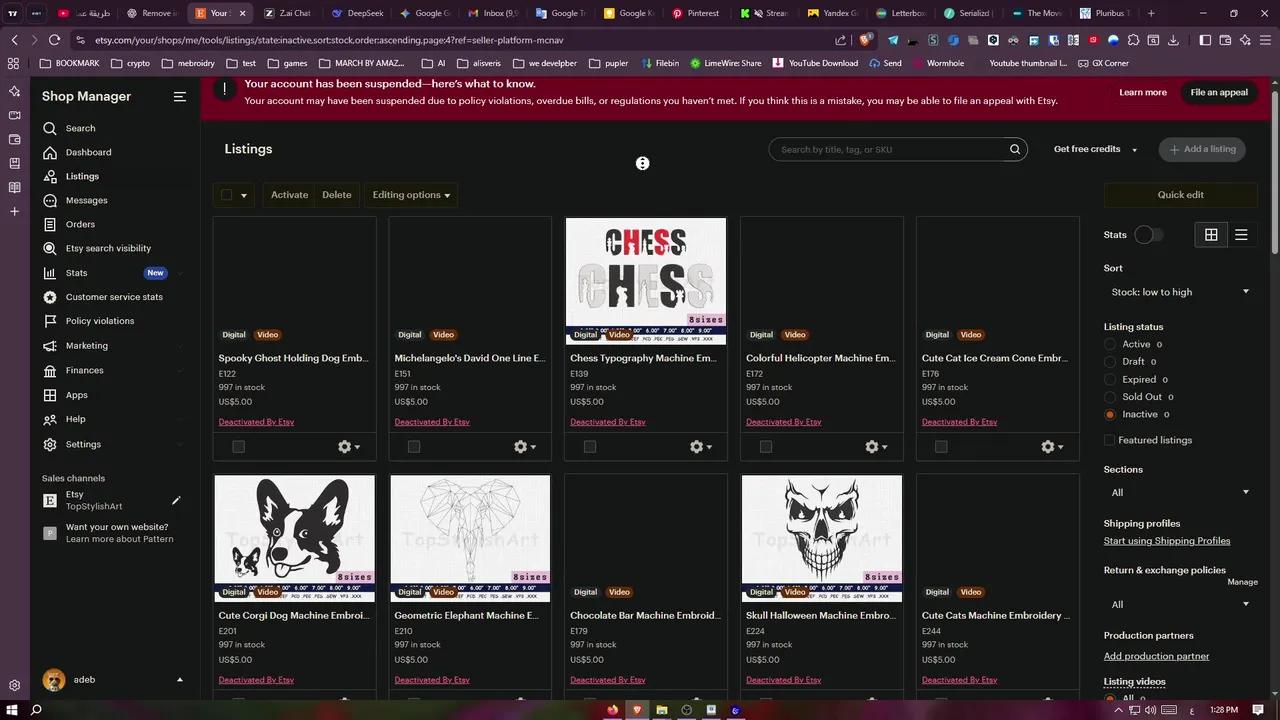Open Return & exchange policies All dropdown

point(1180,604)
